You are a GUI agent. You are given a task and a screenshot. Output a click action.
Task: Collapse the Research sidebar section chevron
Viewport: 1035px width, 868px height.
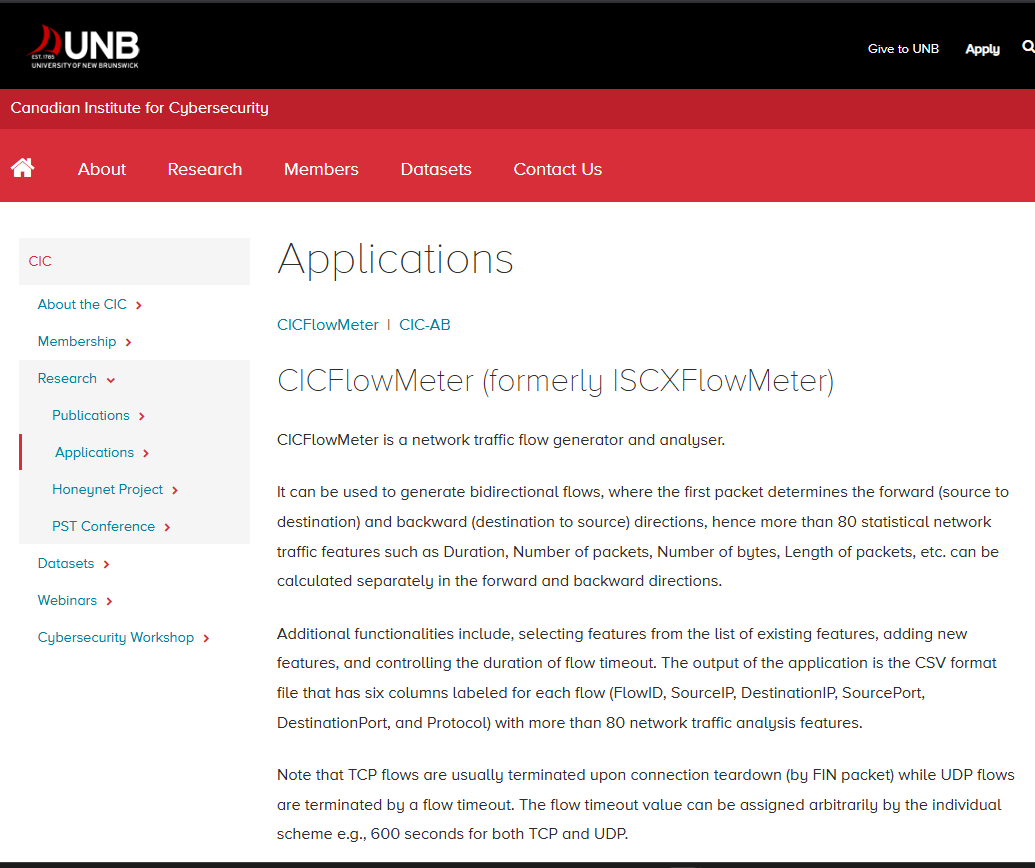click(x=111, y=380)
